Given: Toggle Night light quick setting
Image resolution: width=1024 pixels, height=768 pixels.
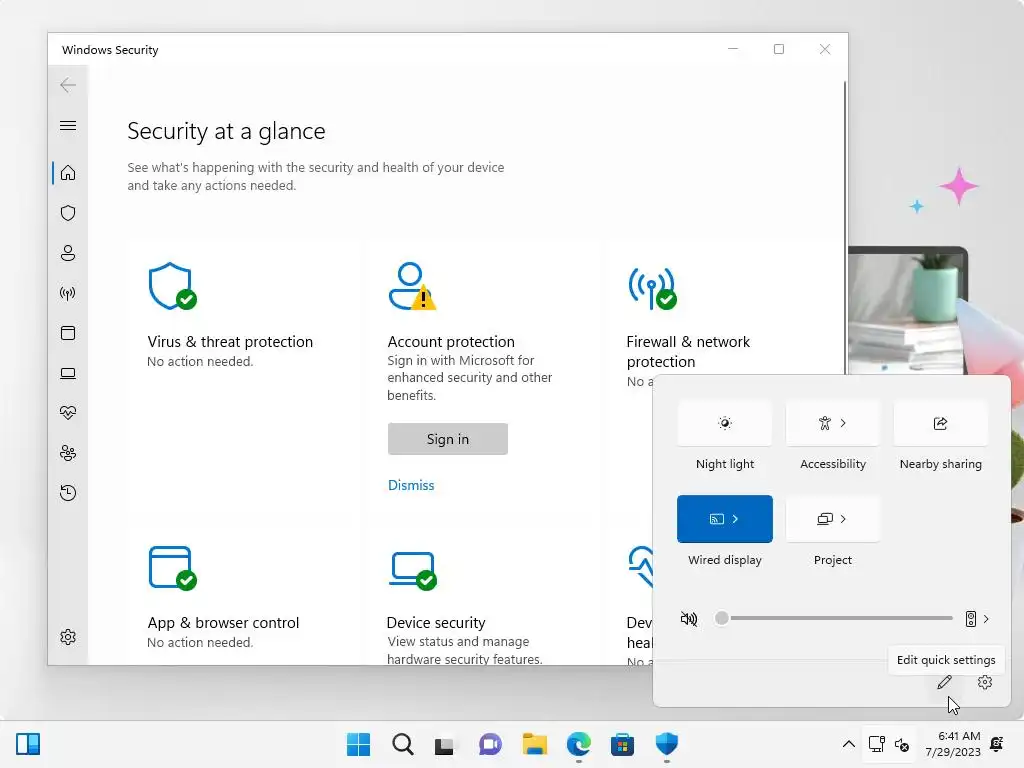Looking at the screenshot, I should 725,423.
